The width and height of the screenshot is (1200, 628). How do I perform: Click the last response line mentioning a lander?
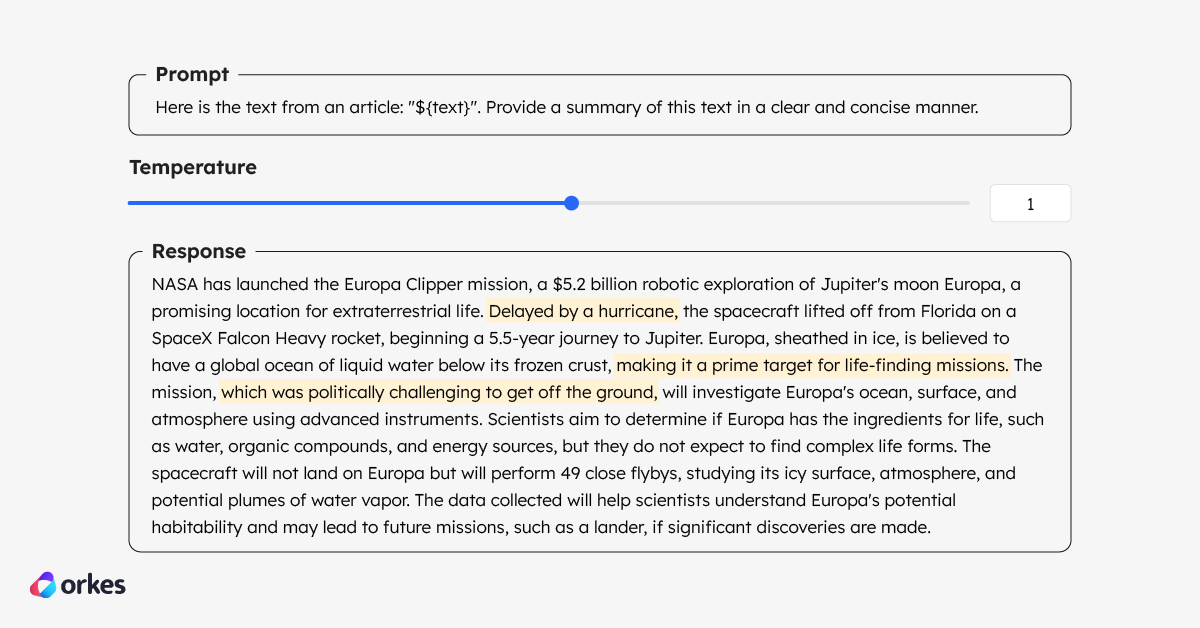tap(540, 527)
